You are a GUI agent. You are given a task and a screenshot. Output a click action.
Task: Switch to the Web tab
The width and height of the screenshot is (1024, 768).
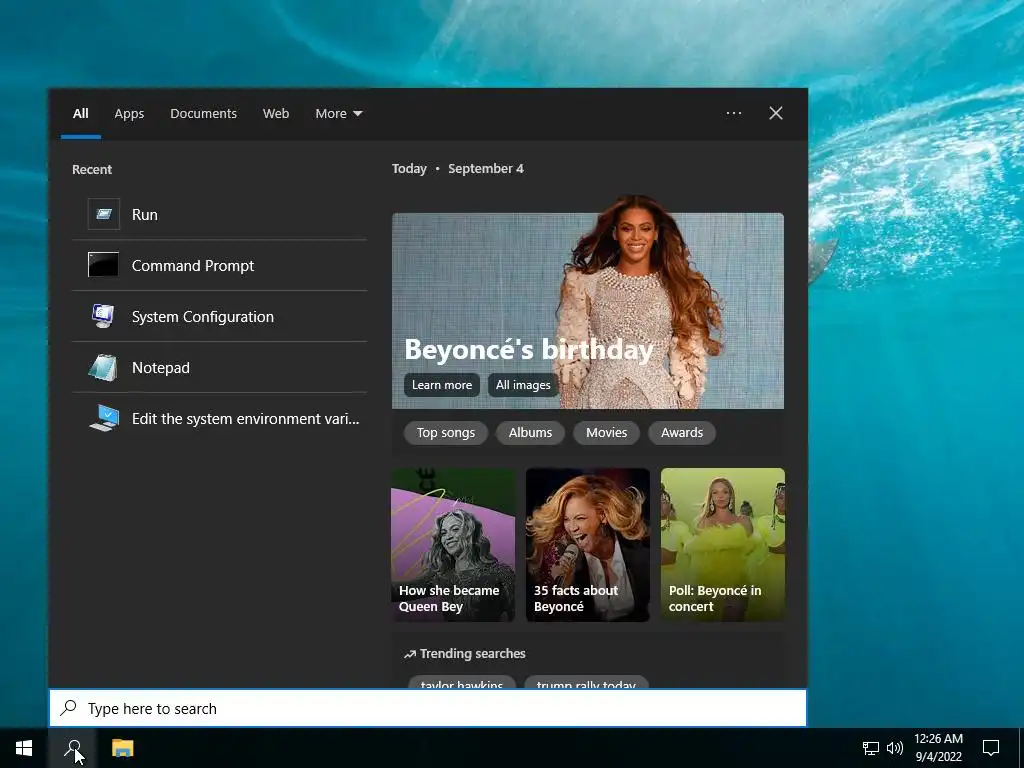(x=276, y=114)
